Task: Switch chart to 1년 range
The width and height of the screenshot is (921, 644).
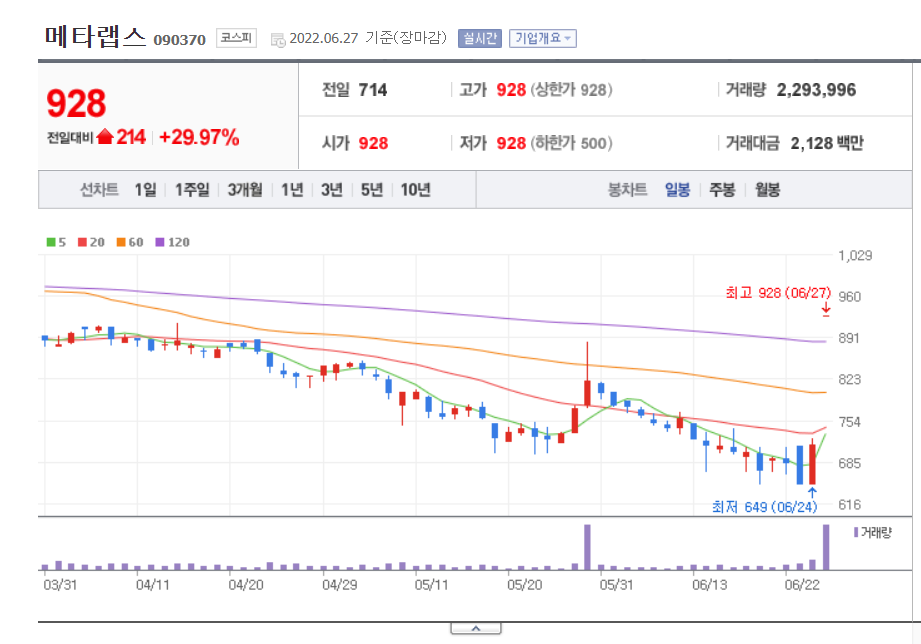Action: [292, 190]
